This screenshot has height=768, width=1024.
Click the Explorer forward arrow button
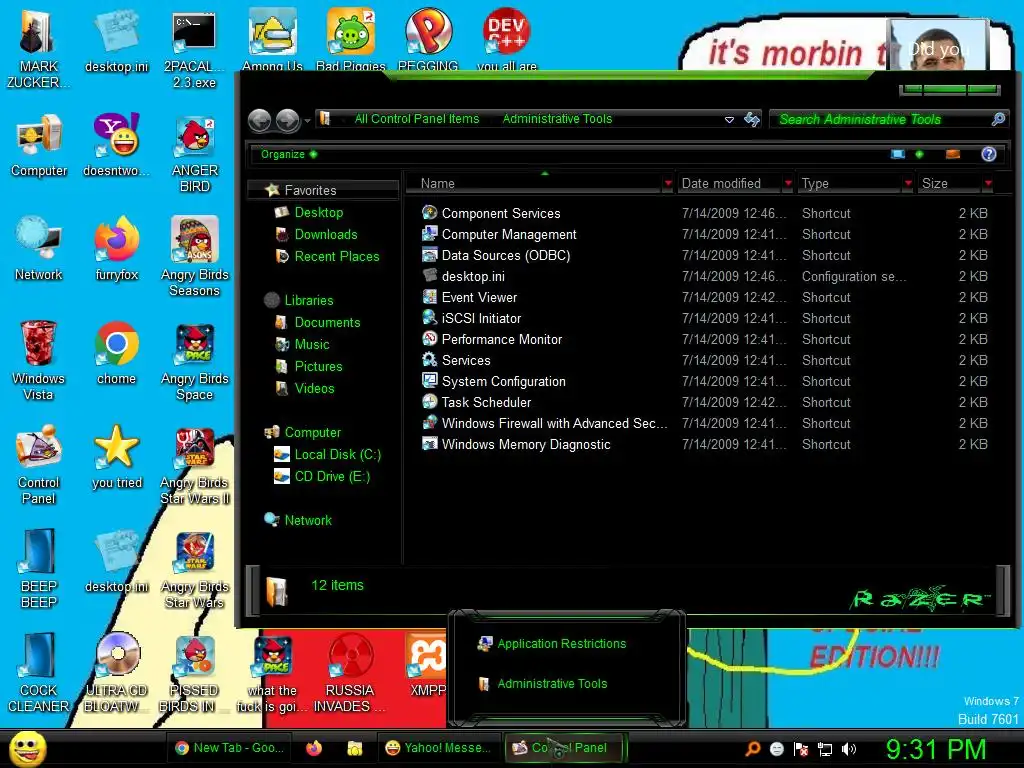pos(287,120)
